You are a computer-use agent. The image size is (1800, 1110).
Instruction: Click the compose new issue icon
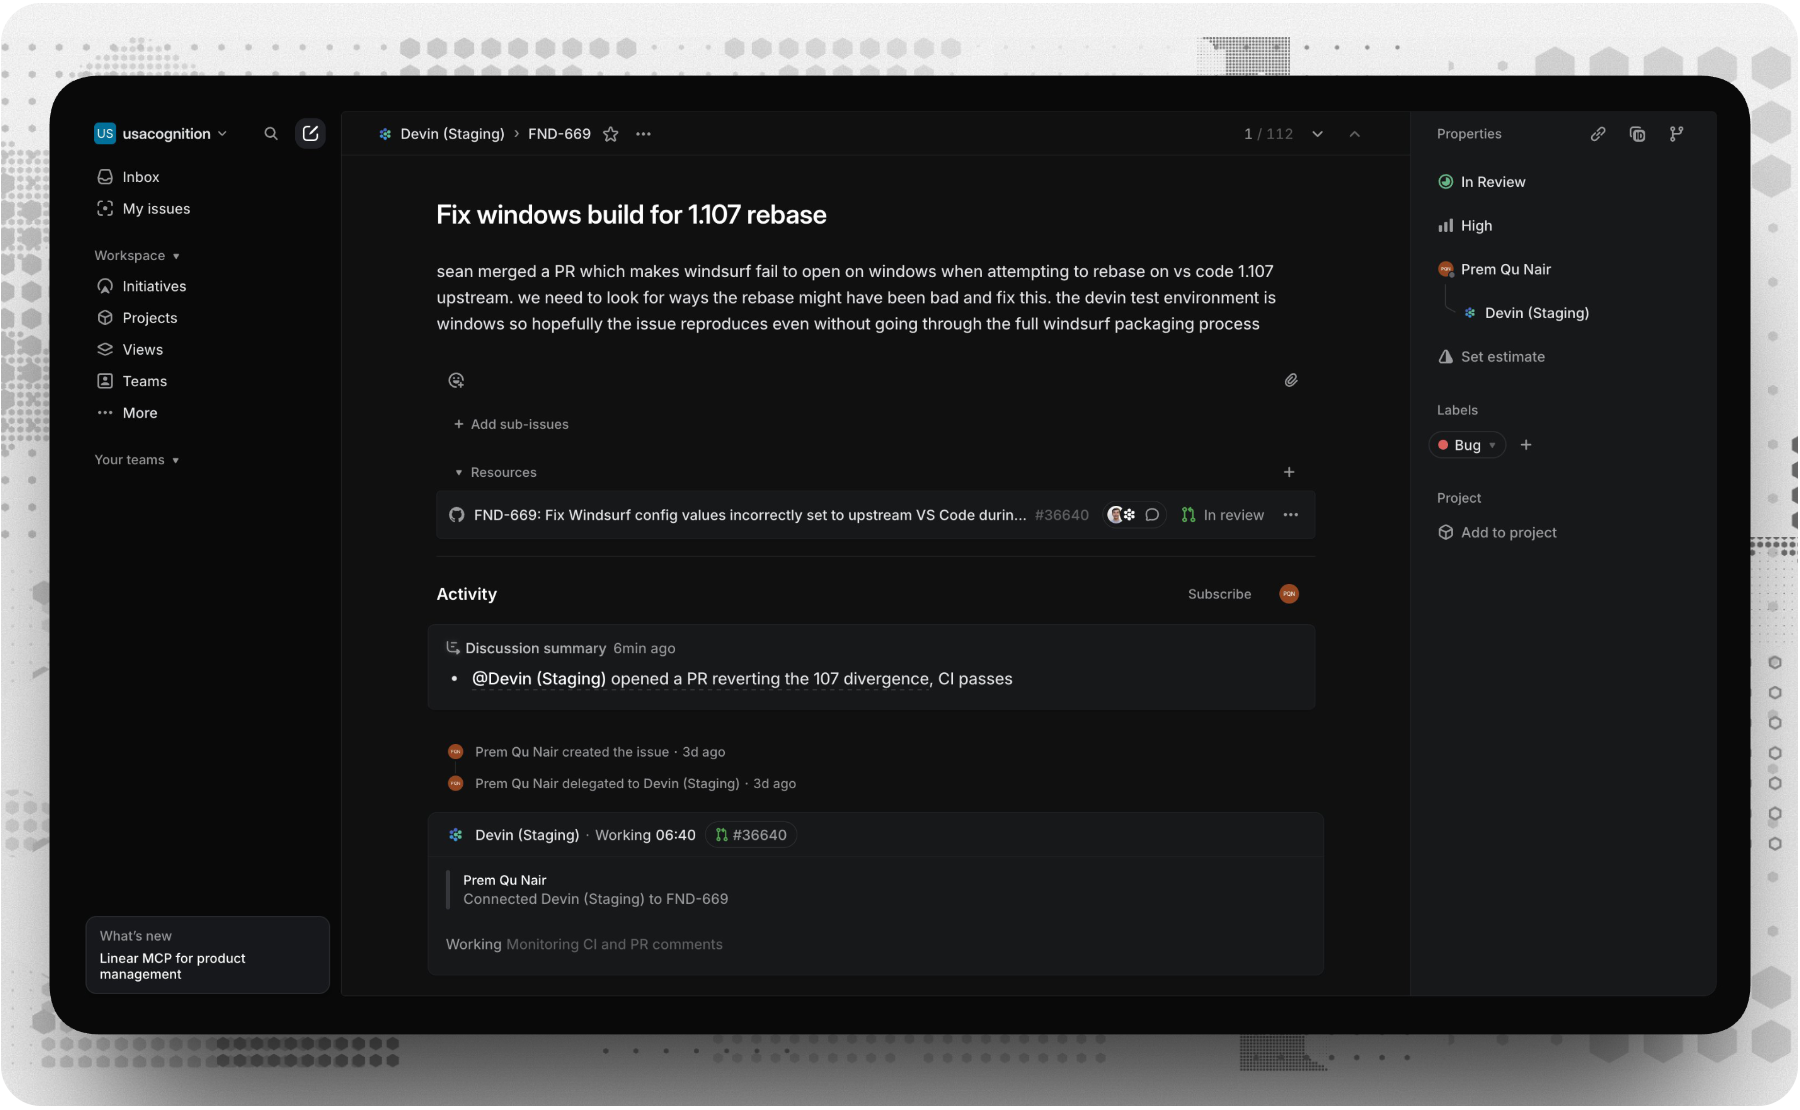[310, 134]
